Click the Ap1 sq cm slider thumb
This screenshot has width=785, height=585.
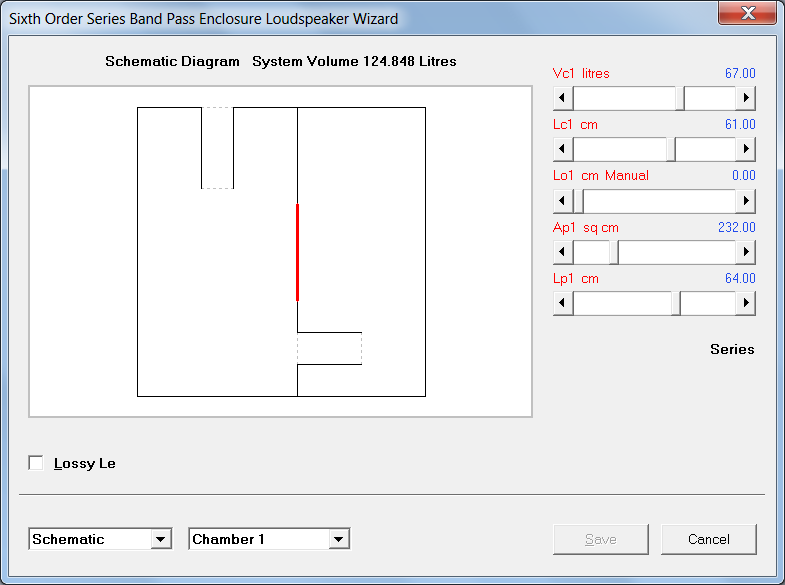[x=614, y=252]
